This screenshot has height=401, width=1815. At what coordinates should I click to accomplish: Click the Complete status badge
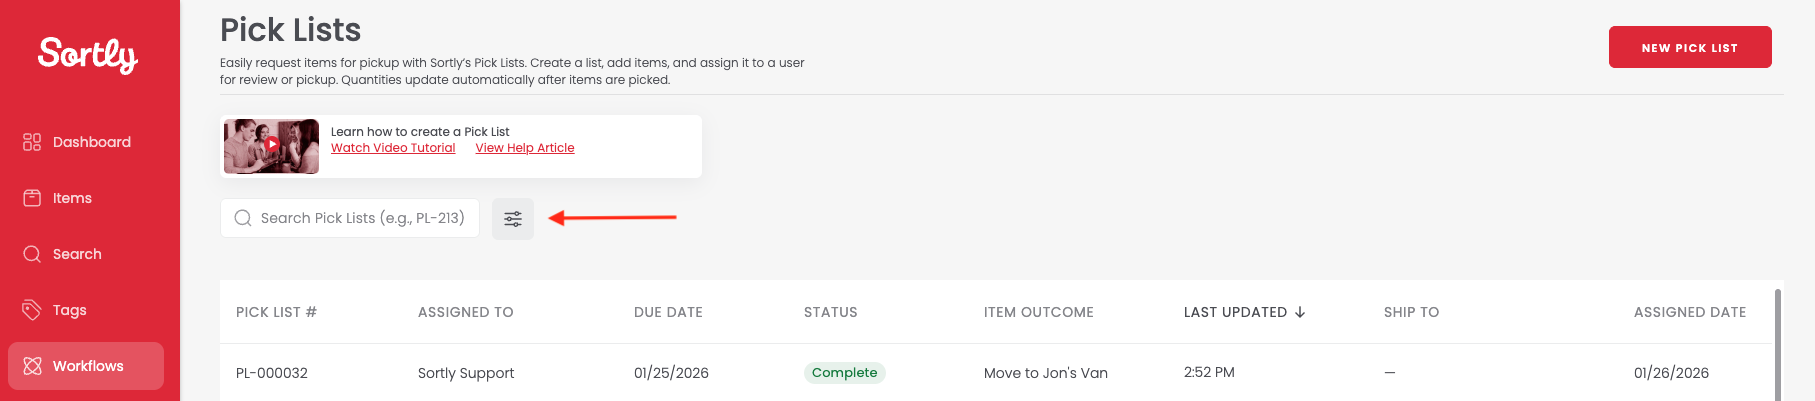pyautogui.click(x=844, y=373)
